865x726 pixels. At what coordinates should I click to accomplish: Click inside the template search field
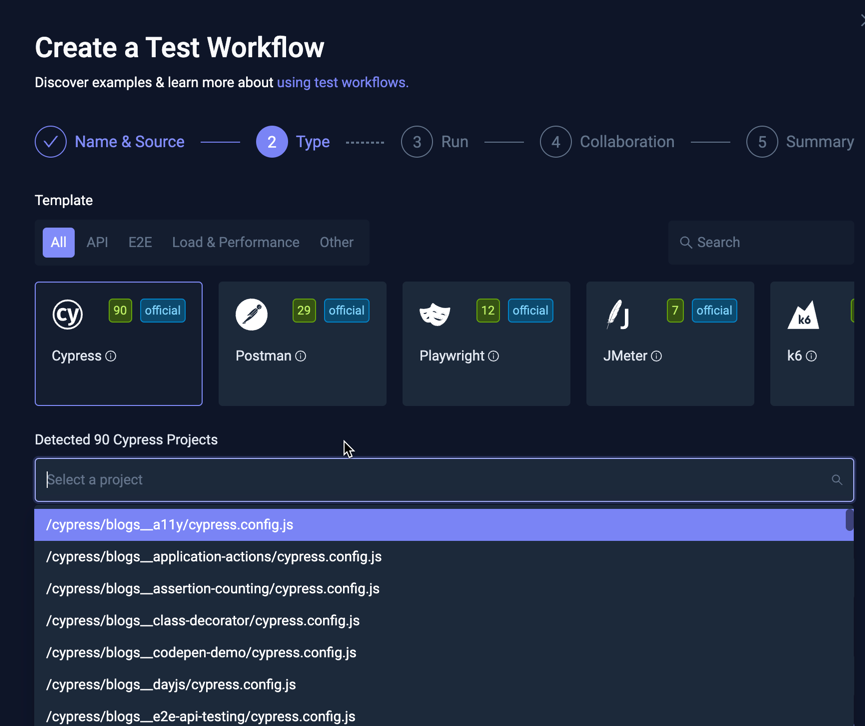click(760, 242)
